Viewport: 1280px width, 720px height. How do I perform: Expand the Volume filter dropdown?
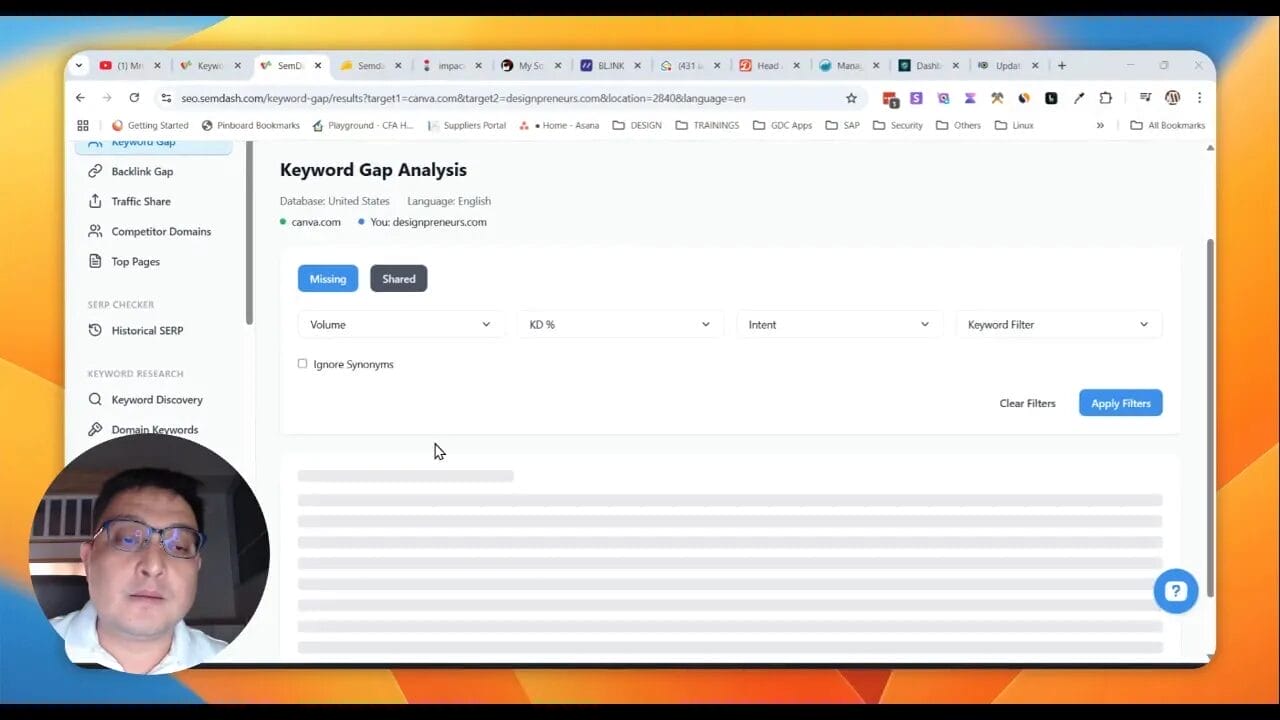coord(400,324)
